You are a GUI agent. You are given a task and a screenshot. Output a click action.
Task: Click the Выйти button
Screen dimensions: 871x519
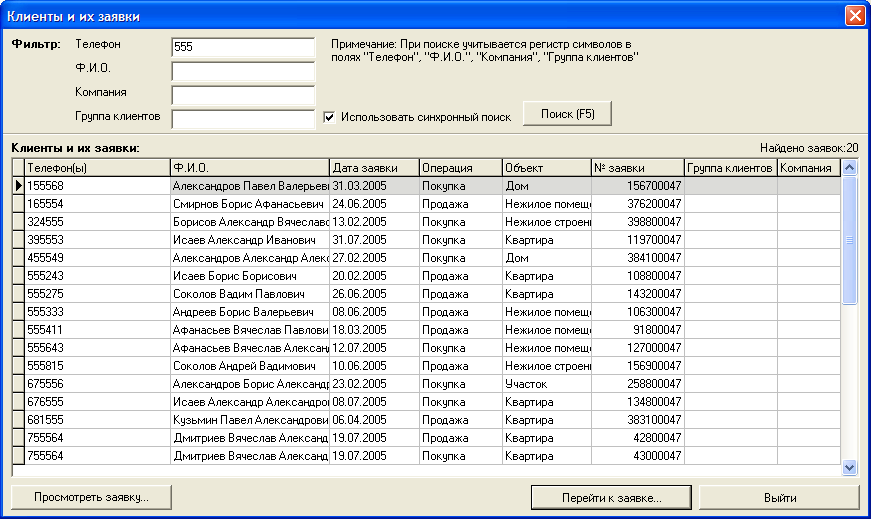click(x=779, y=497)
